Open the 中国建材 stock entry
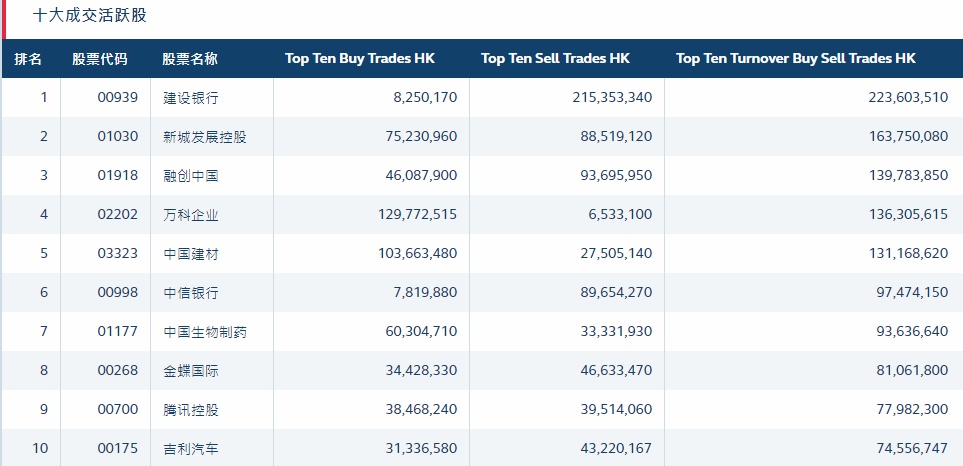 click(190, 254)
